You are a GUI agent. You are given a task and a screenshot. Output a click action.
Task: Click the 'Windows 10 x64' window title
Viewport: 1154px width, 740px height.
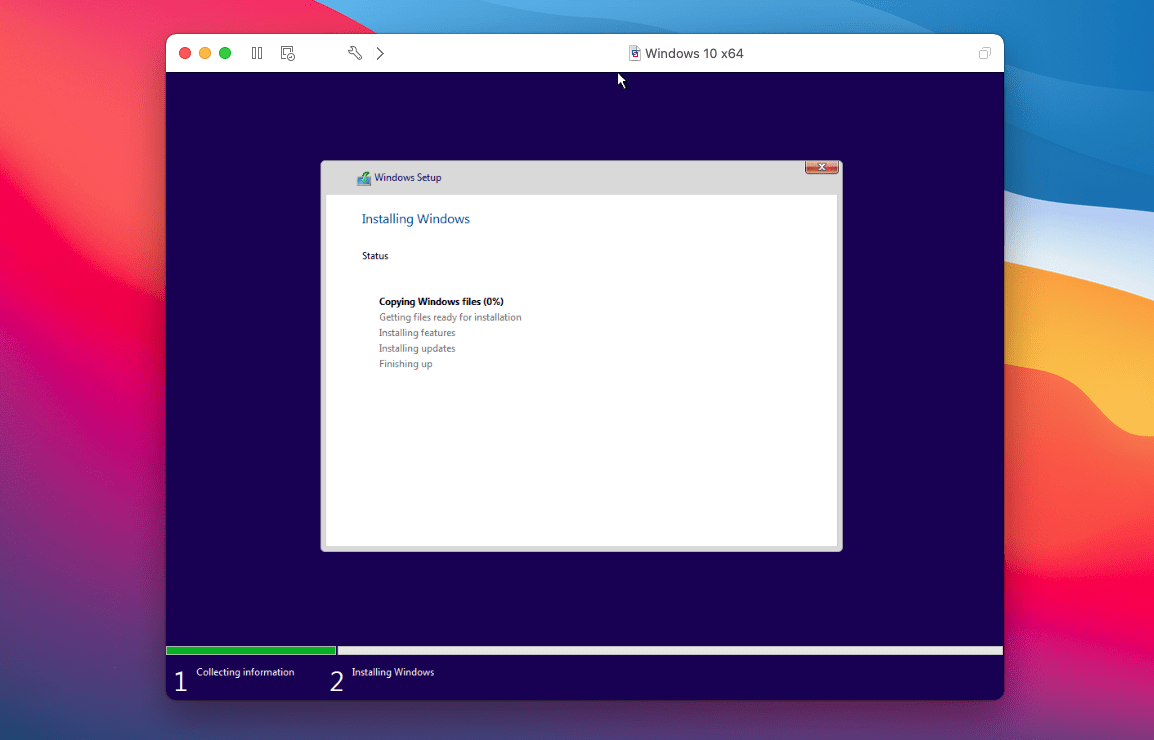point(694,53)
